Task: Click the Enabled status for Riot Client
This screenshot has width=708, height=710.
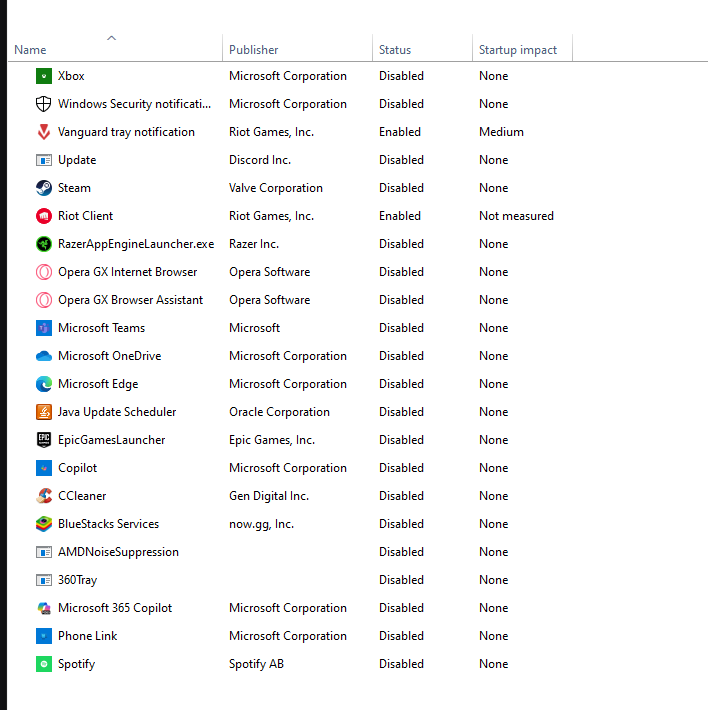Action: [x=400, y=216]
